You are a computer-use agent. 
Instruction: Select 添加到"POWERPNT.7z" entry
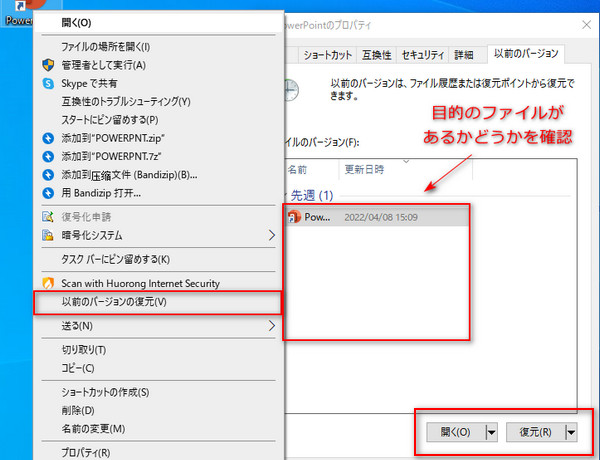coord(158,157)
